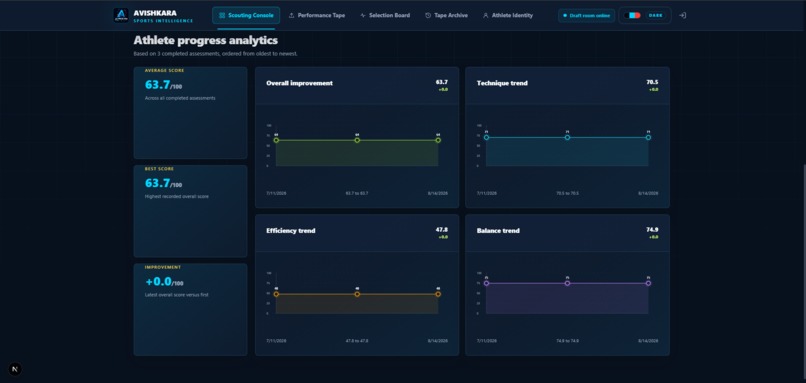Click the 74.9 to 74.9 range text
The width and height of the screenshot is (806, 383).
[x=567, y=341]
